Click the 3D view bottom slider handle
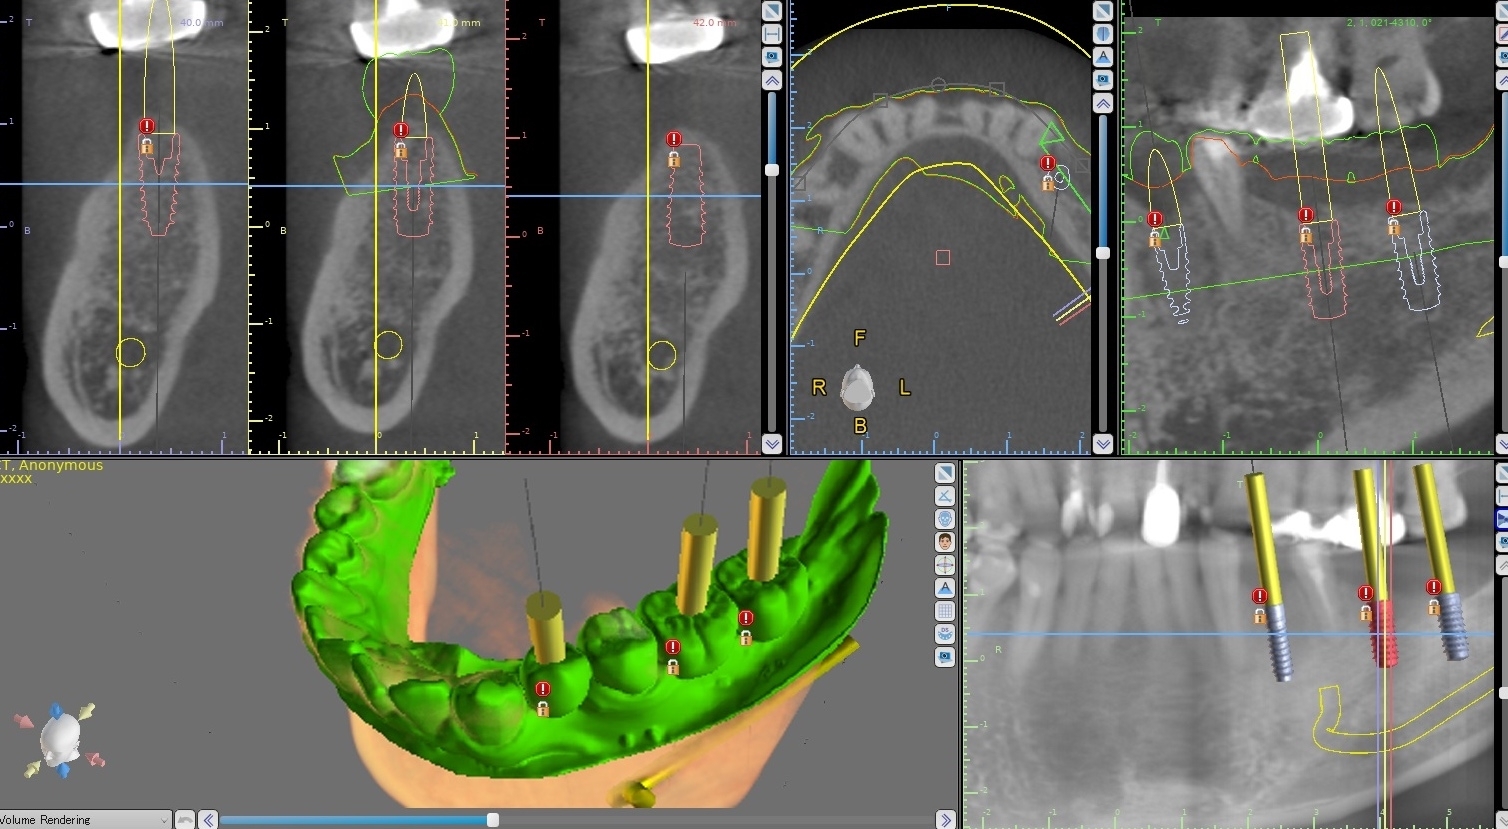The height and width of the screenshot is (829, 1508). point(493,820)
